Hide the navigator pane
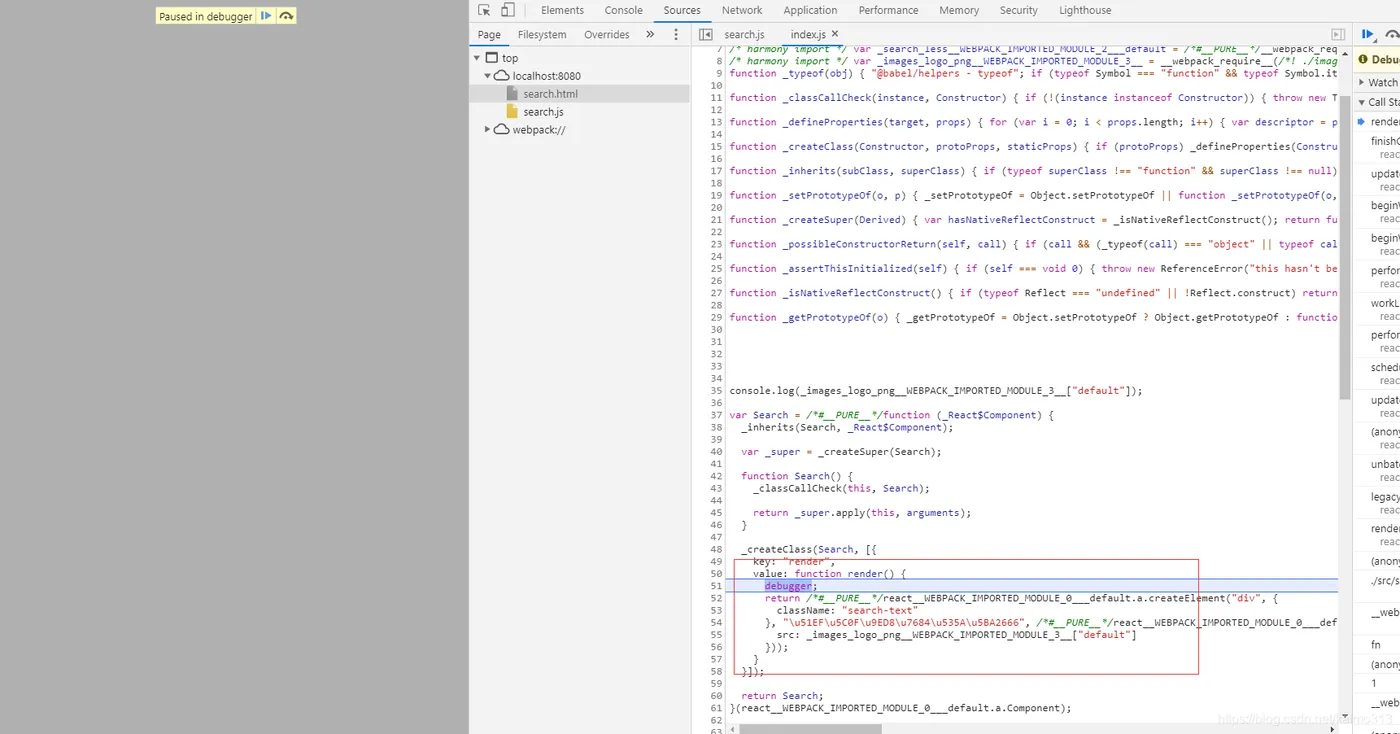The width and height of the screenshot is (1400, 734). coord(705,34)
